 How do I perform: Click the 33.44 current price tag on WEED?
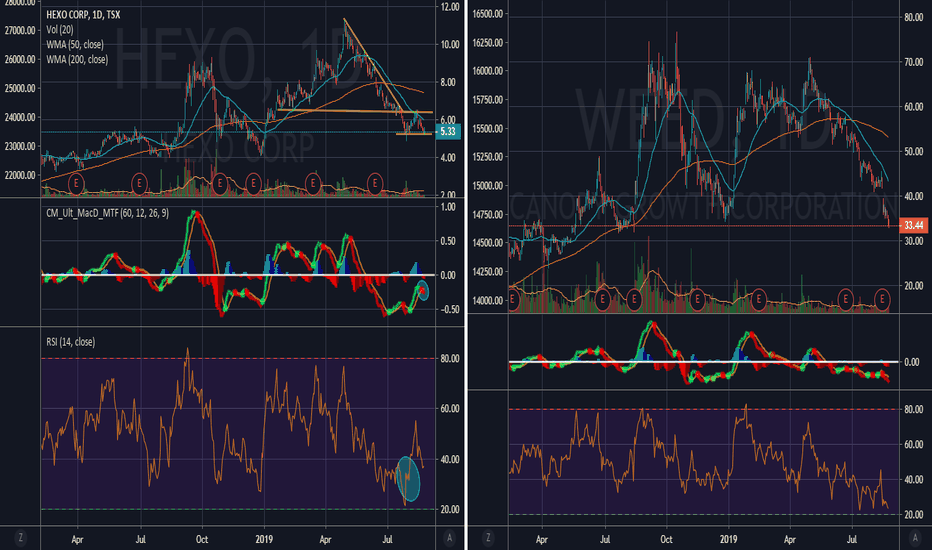point(914,225)
